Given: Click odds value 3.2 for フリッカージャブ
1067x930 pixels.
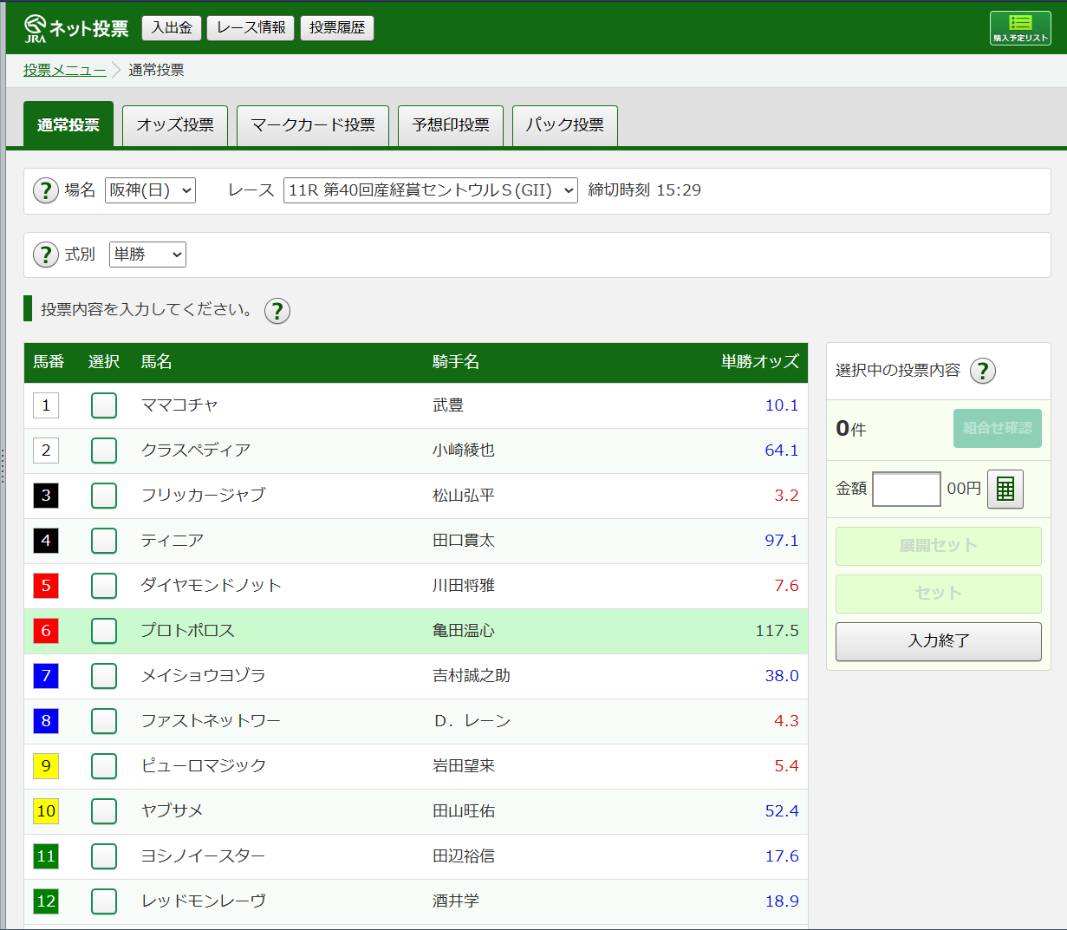Looking at the screenshot, I should [786, 495].
